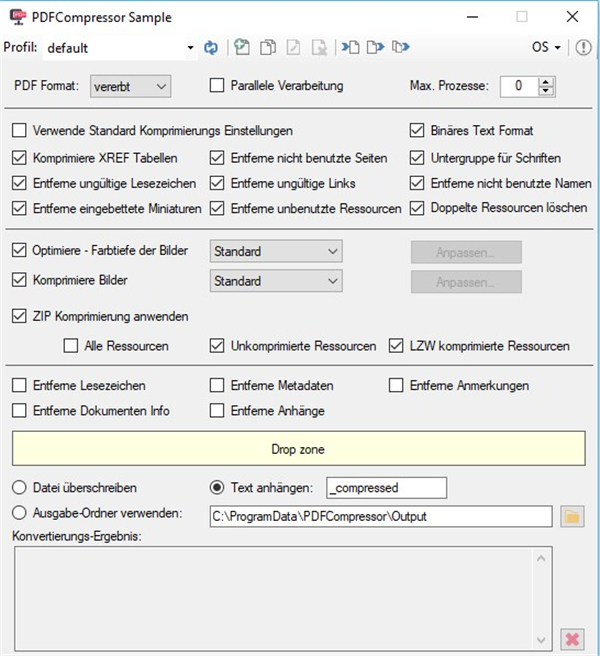Browse output folder with the folder icon
The width and height of the screenshot is (600, 656).
pos(572,516)
